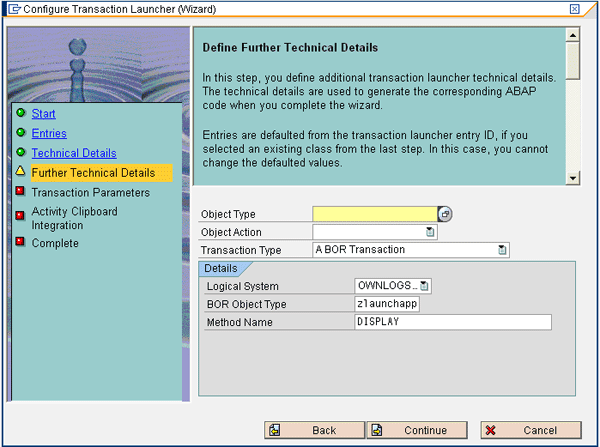
Task: Select the Complete step
Action: [x=55, y=243]
